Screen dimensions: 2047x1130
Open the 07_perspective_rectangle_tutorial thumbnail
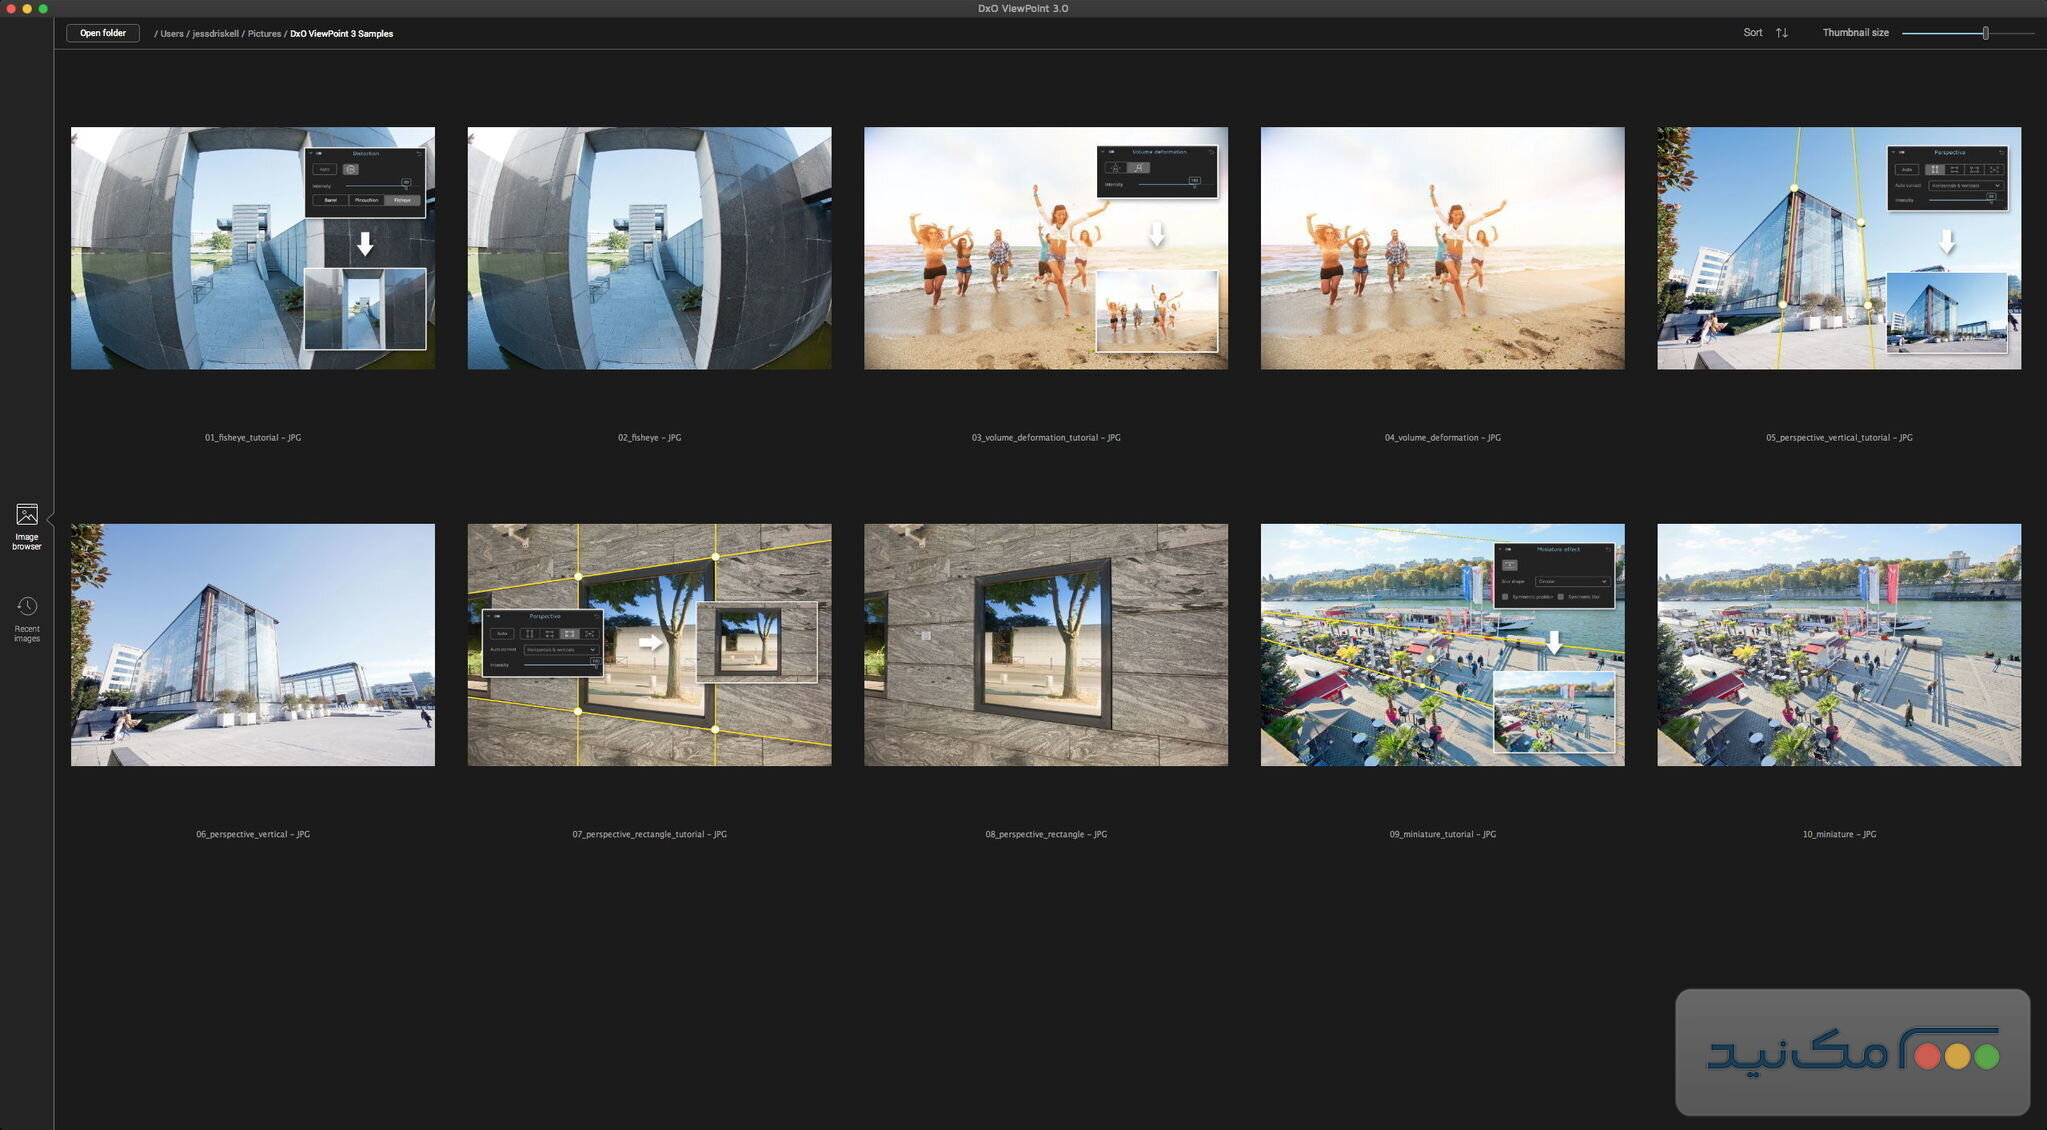(x=649, y=645)
